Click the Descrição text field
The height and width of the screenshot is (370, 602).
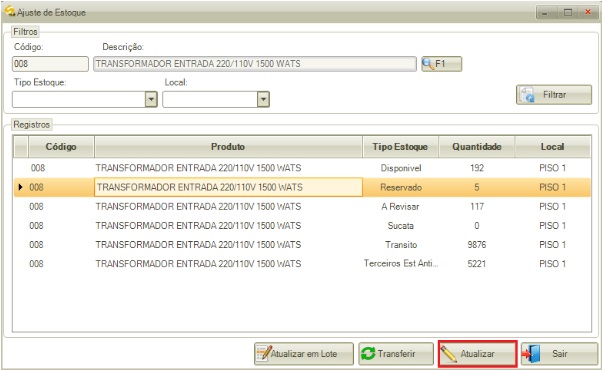pos(255,64)
